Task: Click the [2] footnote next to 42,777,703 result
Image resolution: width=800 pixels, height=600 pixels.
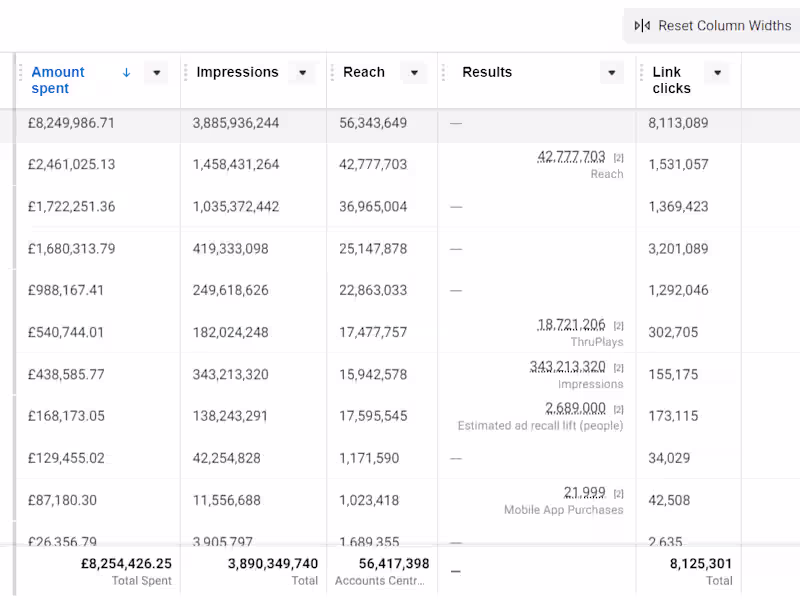Action: click(x=618, y=158)
